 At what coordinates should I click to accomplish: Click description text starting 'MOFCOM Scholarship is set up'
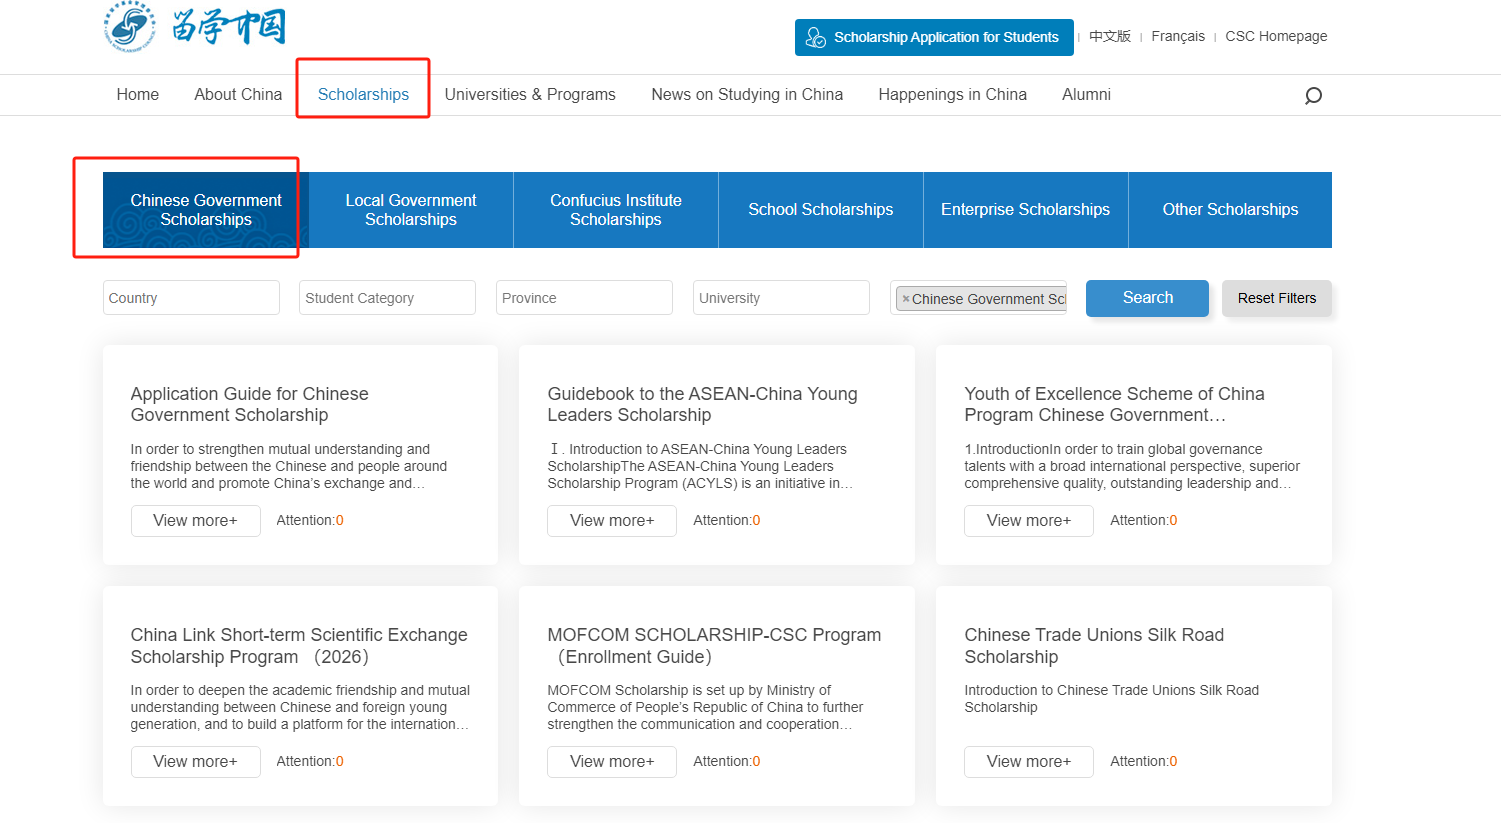pyautogui.click(x=705, y=707)
